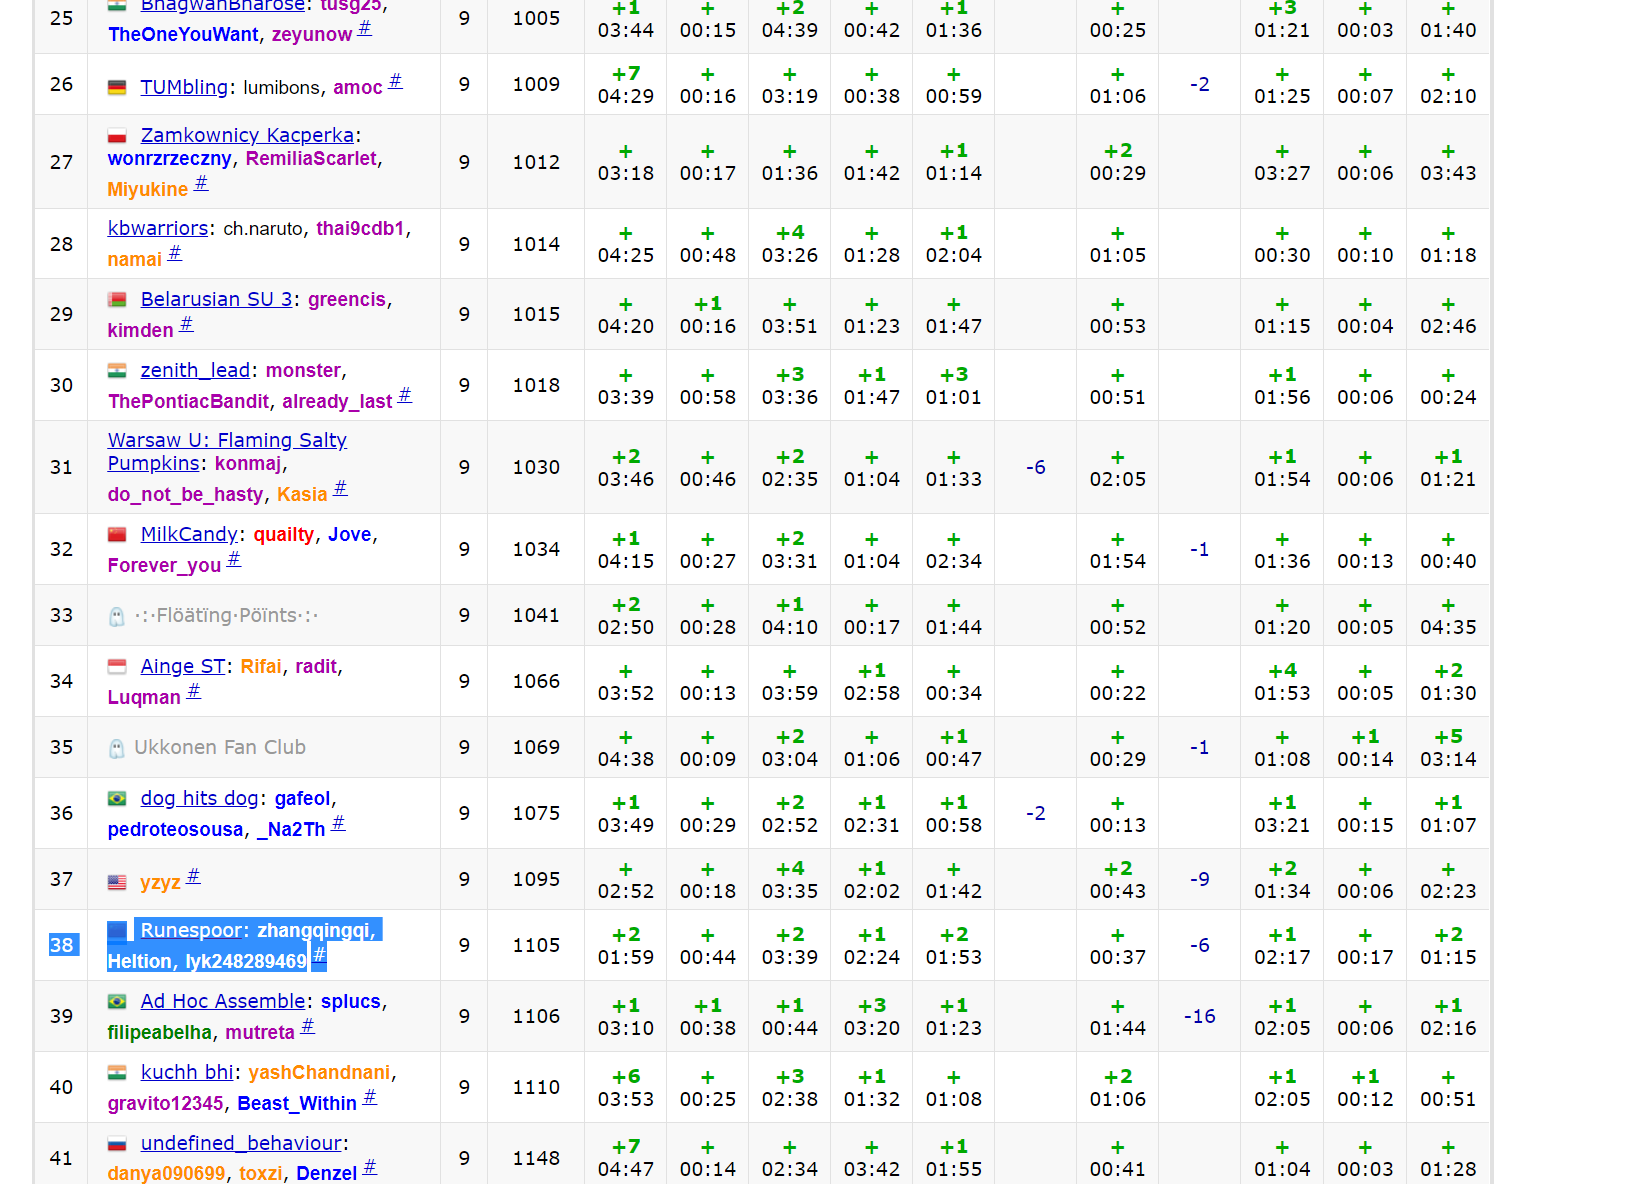The width and height of the screenshot is (1625, 1184).
Task: Open the Ainge ST team link
Action: tap(182, 666)
